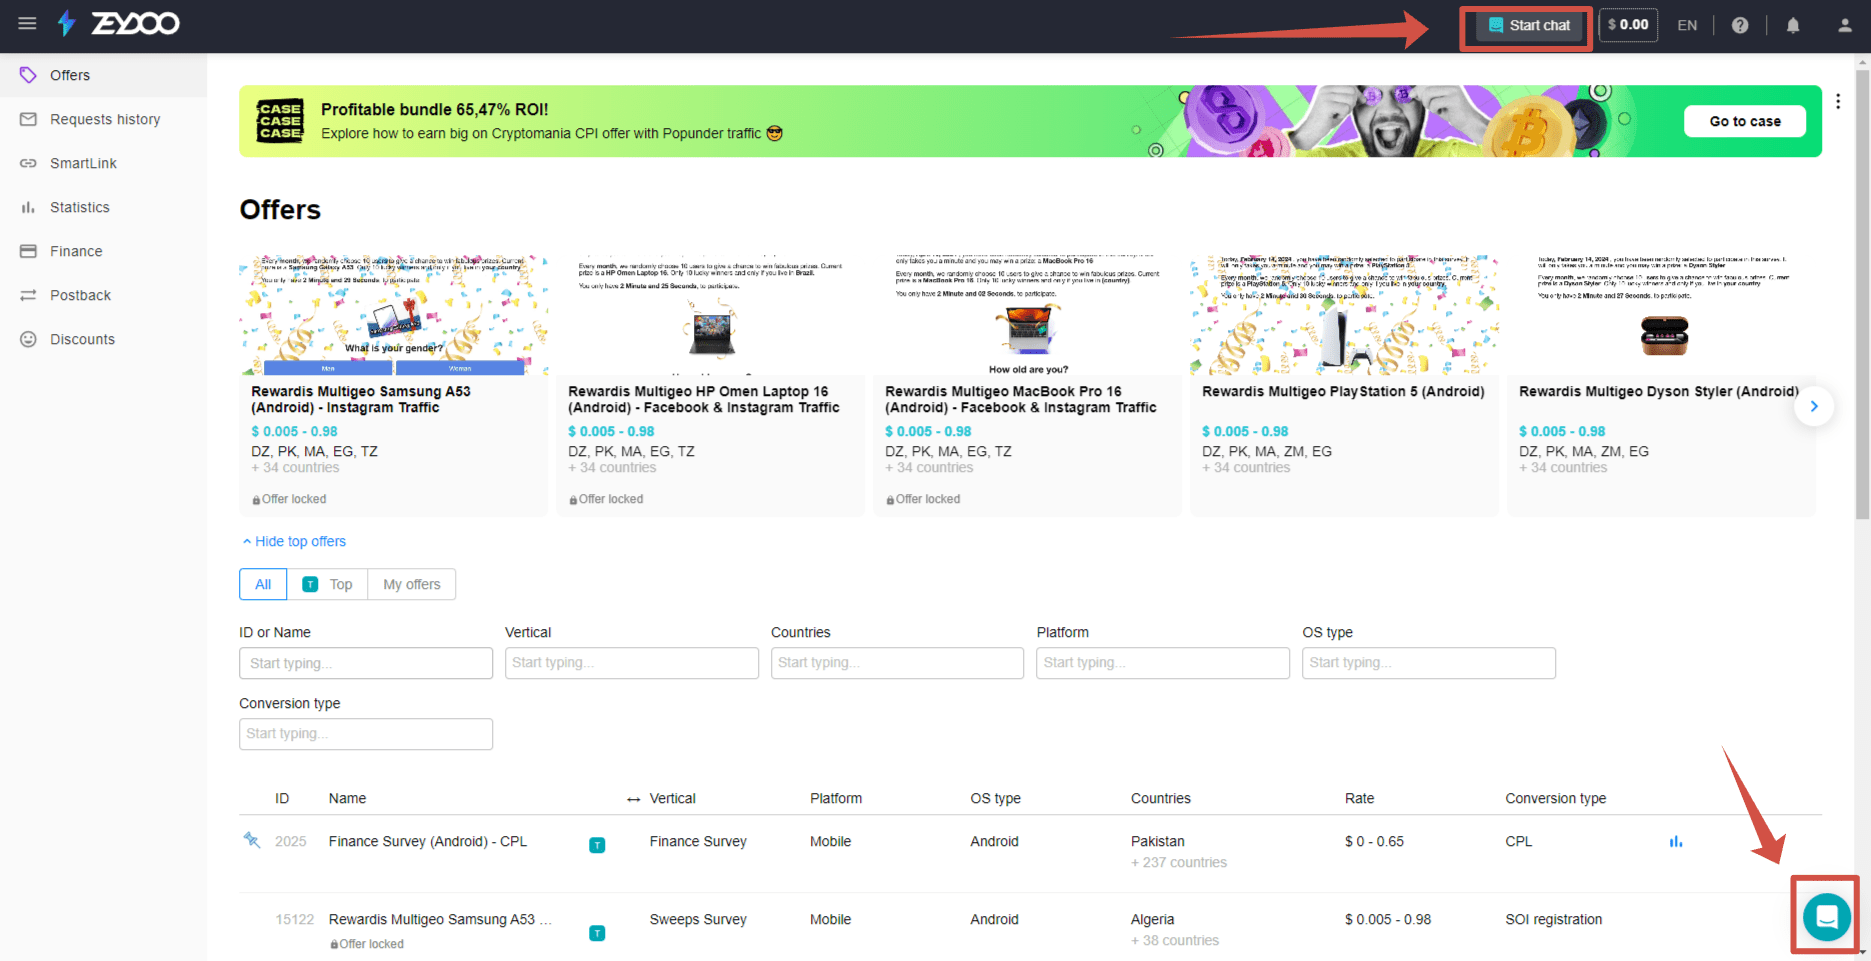Viewport: 1871px width, 961px height.
Task: Focus the ID or Name filter field
Action: tap(366, 663)
